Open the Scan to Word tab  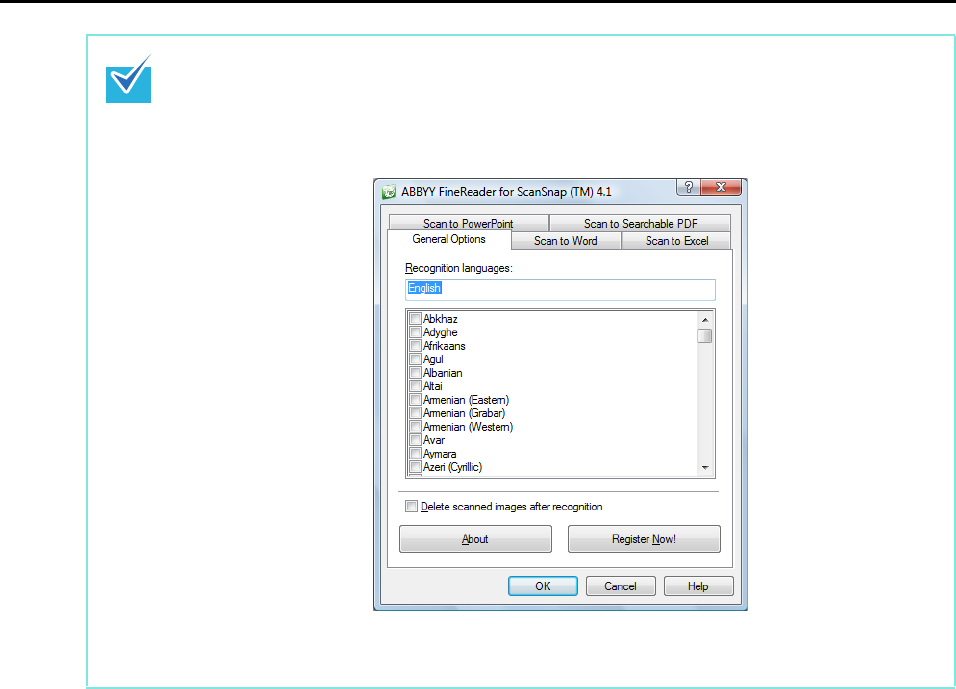566,241
